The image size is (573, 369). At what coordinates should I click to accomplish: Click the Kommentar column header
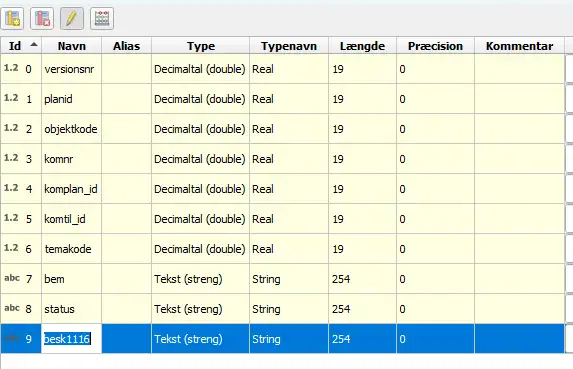519,46
